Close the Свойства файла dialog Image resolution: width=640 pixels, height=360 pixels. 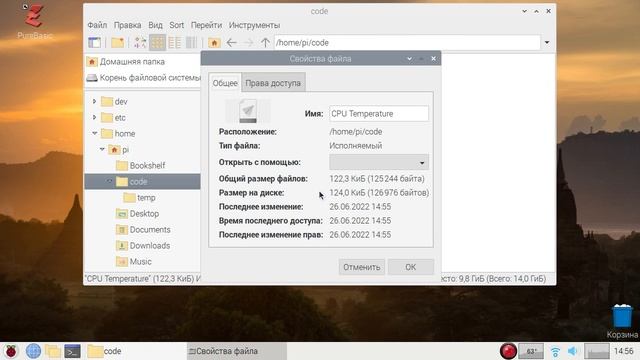coord(433,59)
